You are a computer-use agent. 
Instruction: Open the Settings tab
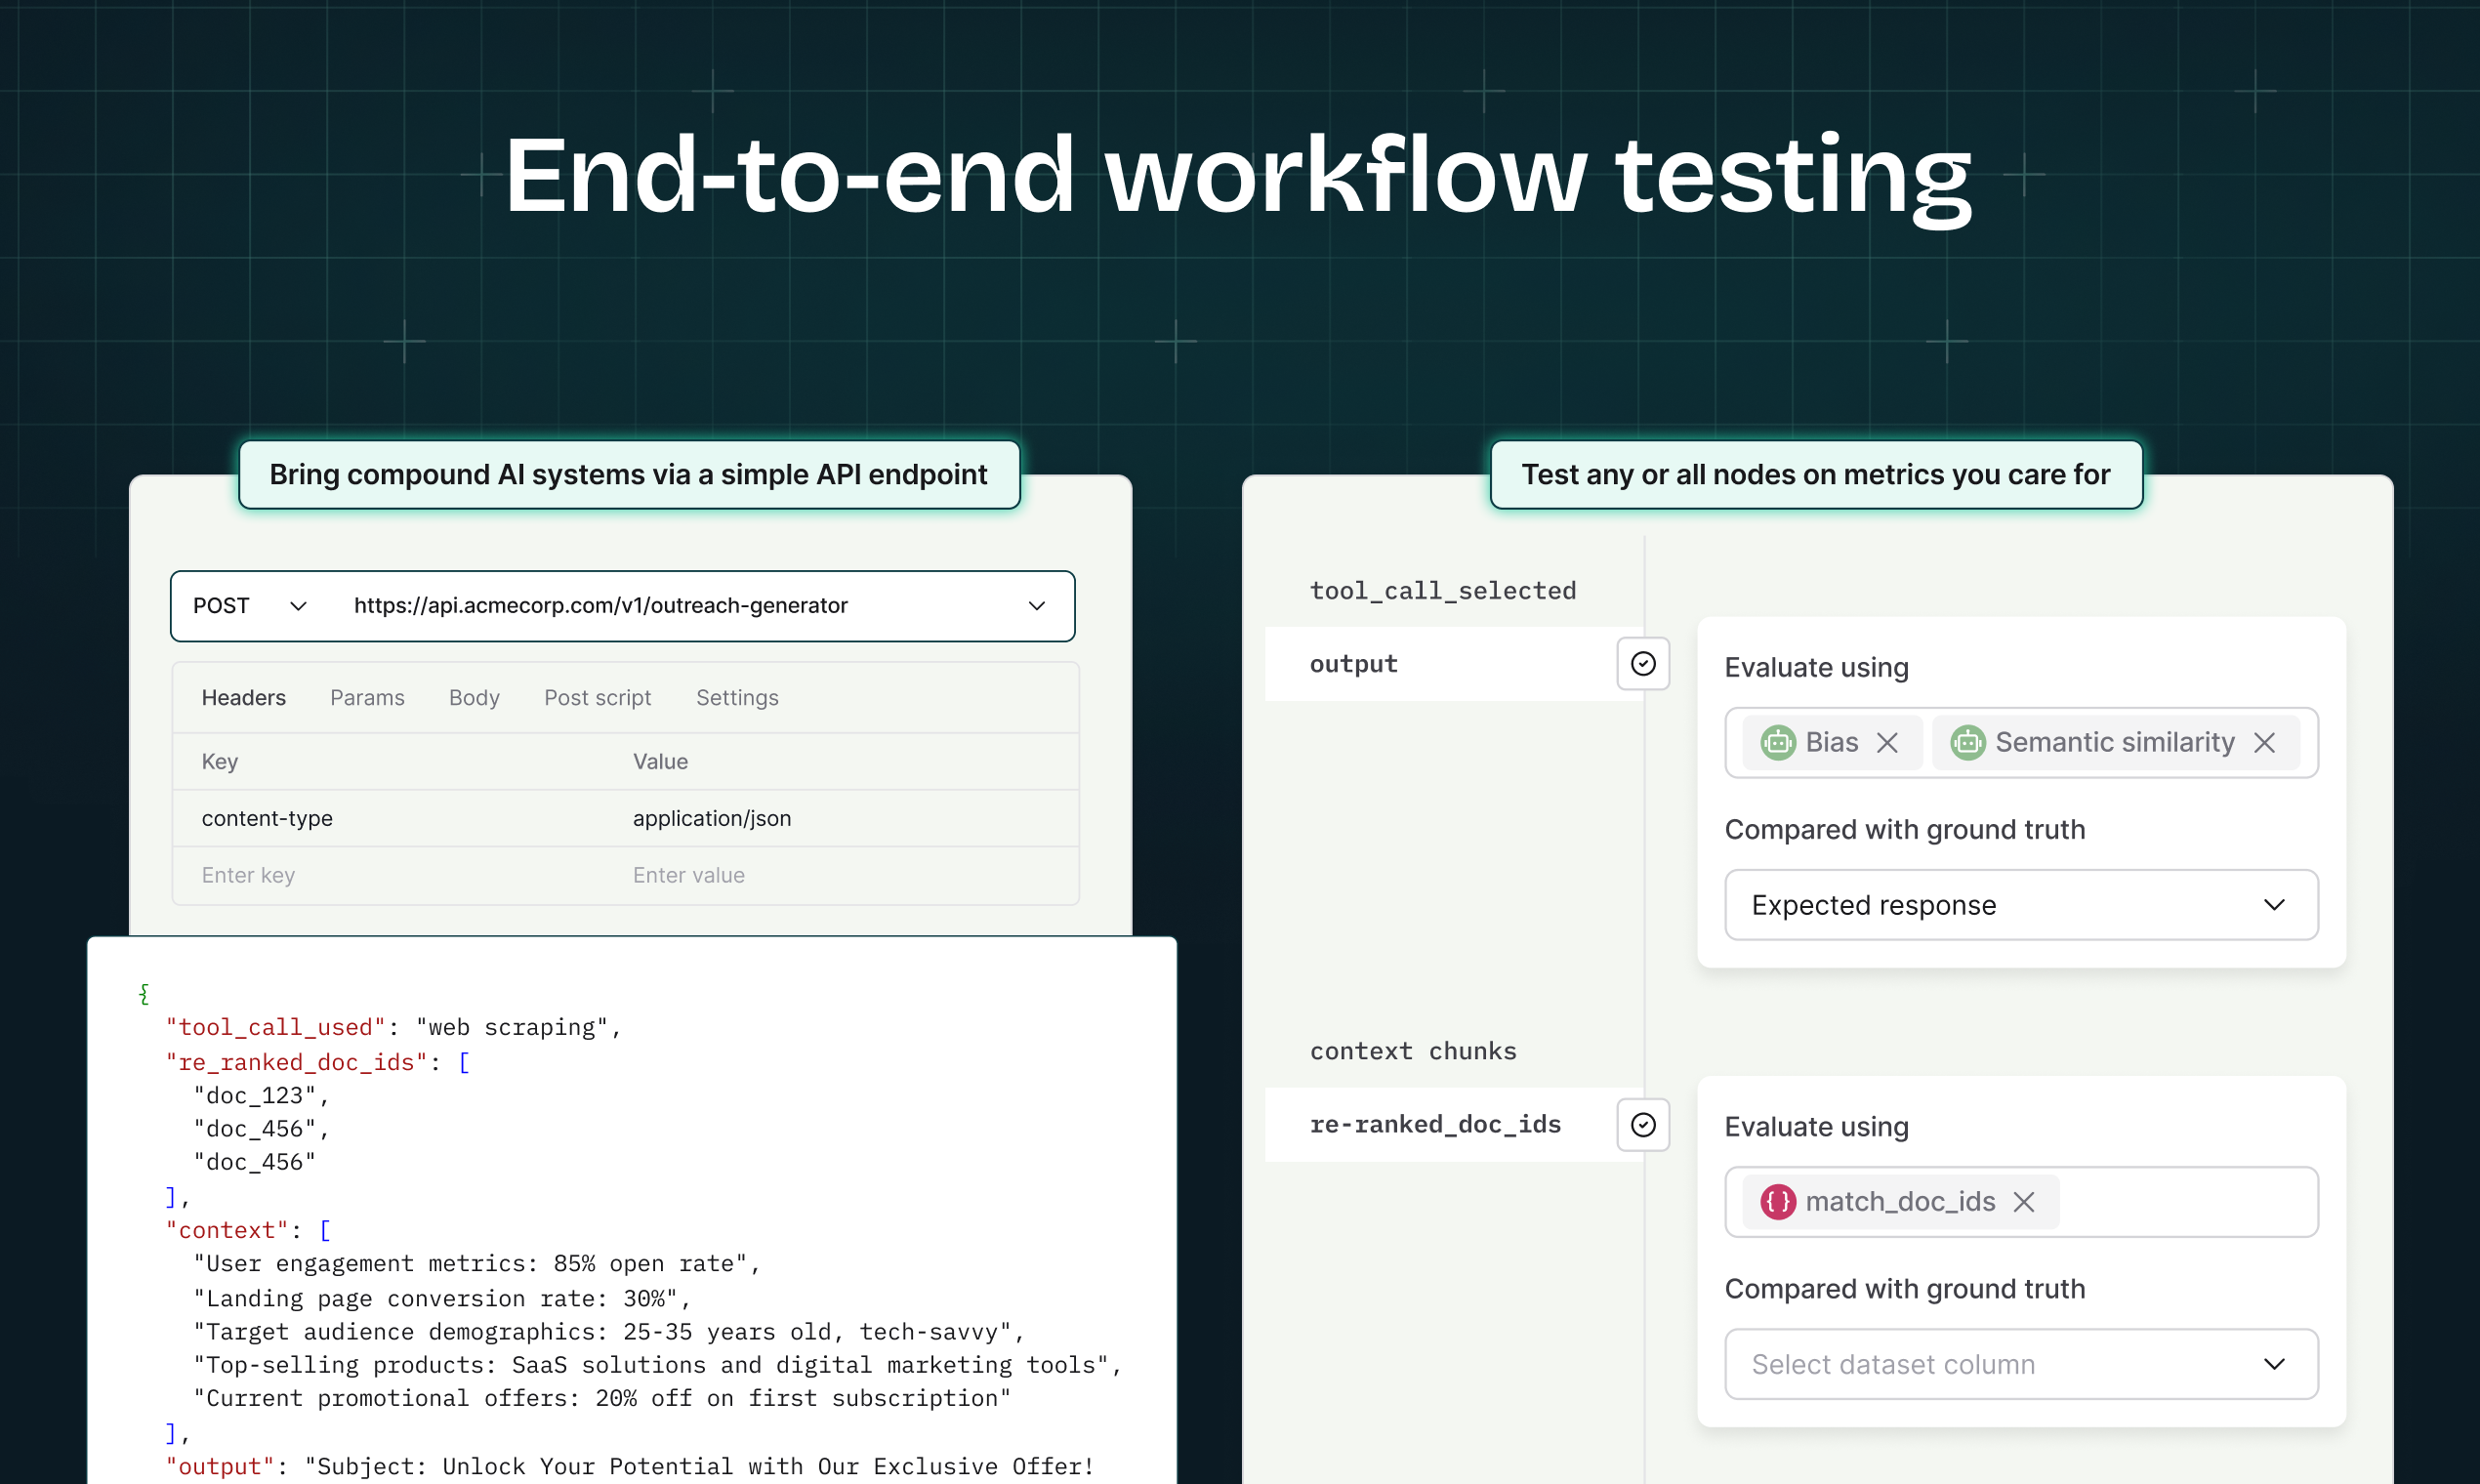tap(737, 698)
